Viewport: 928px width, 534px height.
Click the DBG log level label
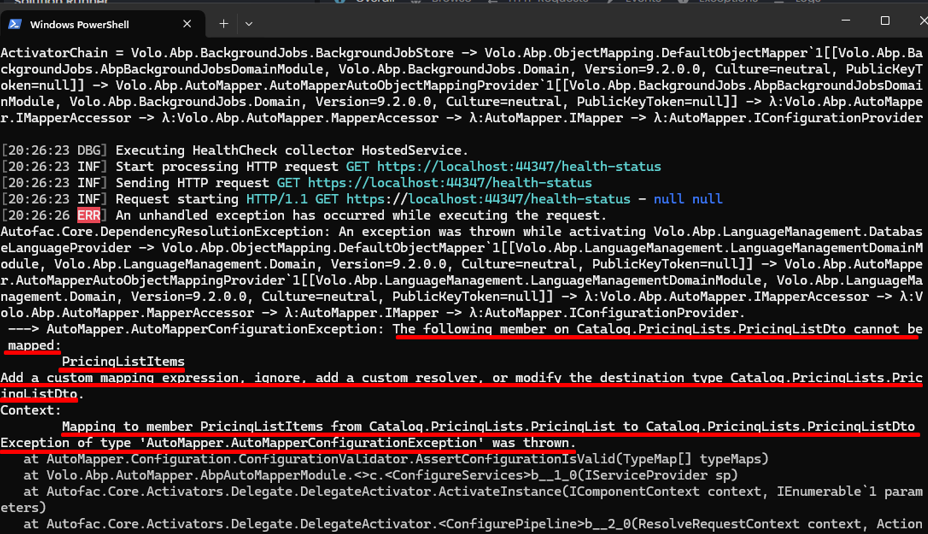point(89,150)
